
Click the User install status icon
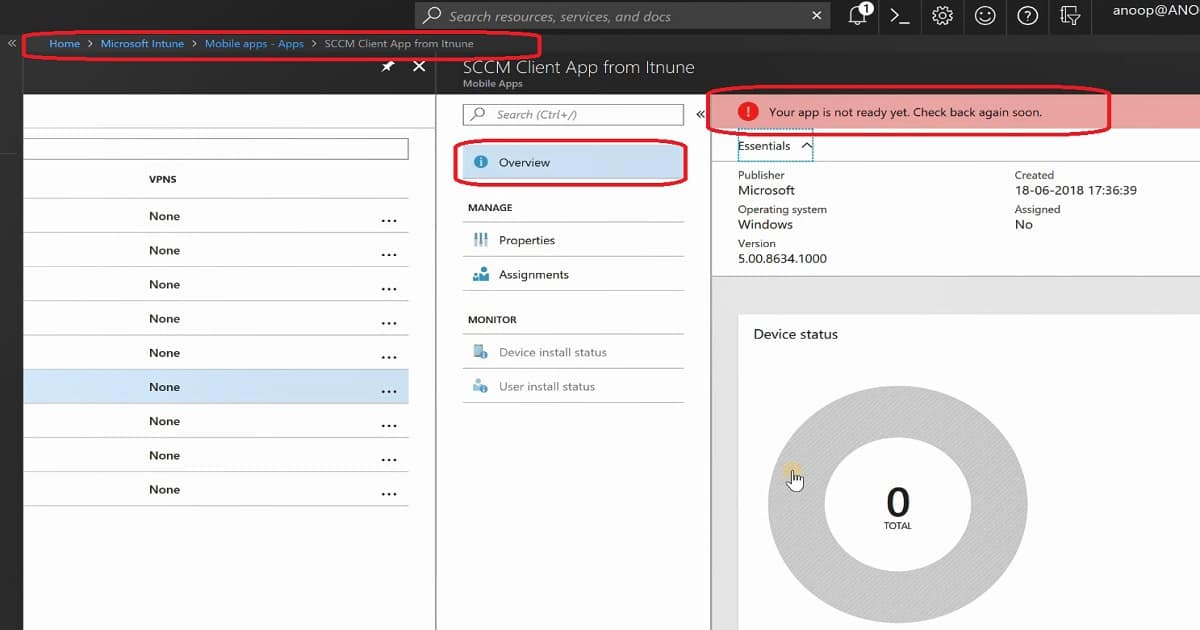tap(481, 386)
